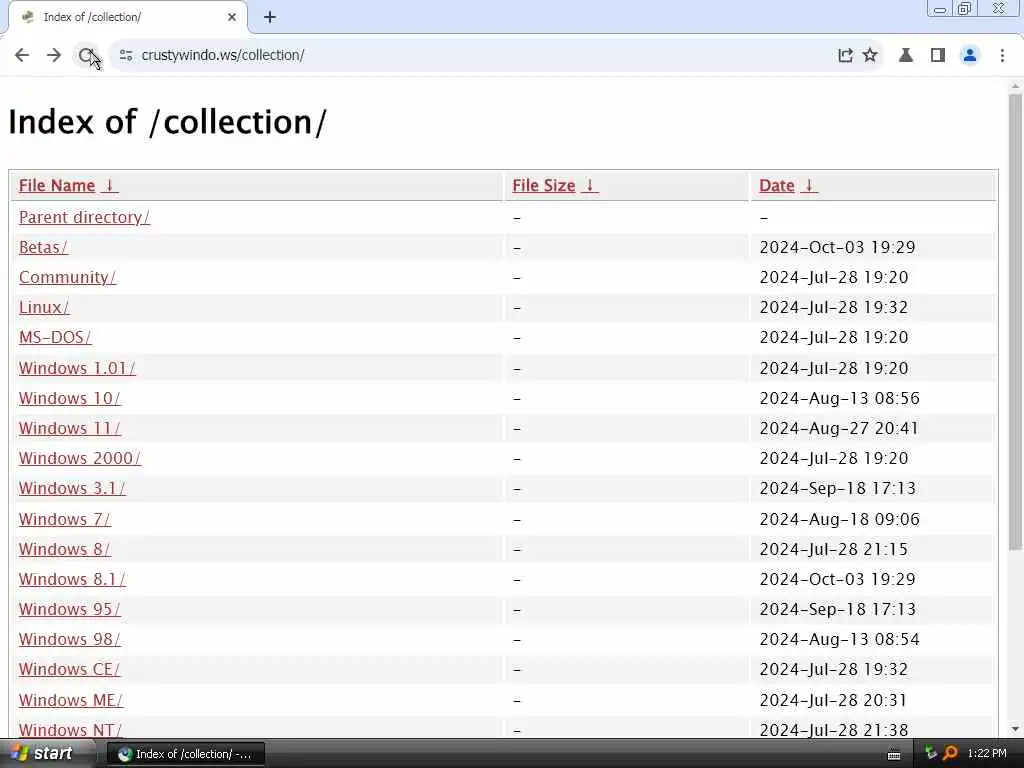Screen dimensions: 1024x768
Task: Sort the listing by File Size
Action: click(x=543, y=185)
